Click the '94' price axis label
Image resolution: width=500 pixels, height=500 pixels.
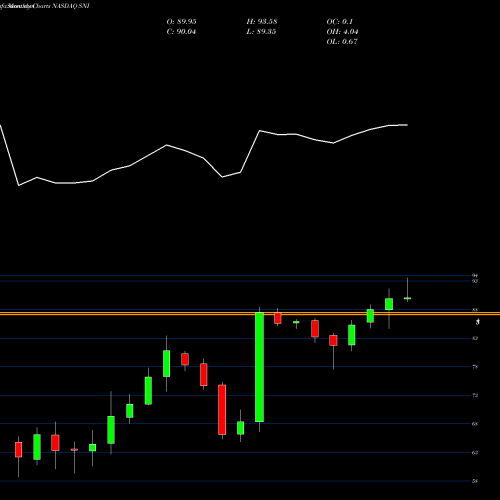[x=475, y=276]
